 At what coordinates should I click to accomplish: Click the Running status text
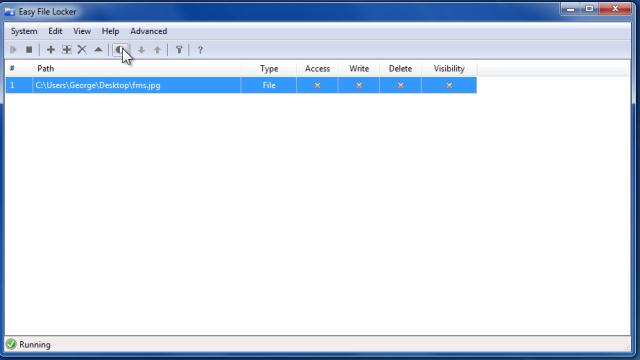pos(35,344)
